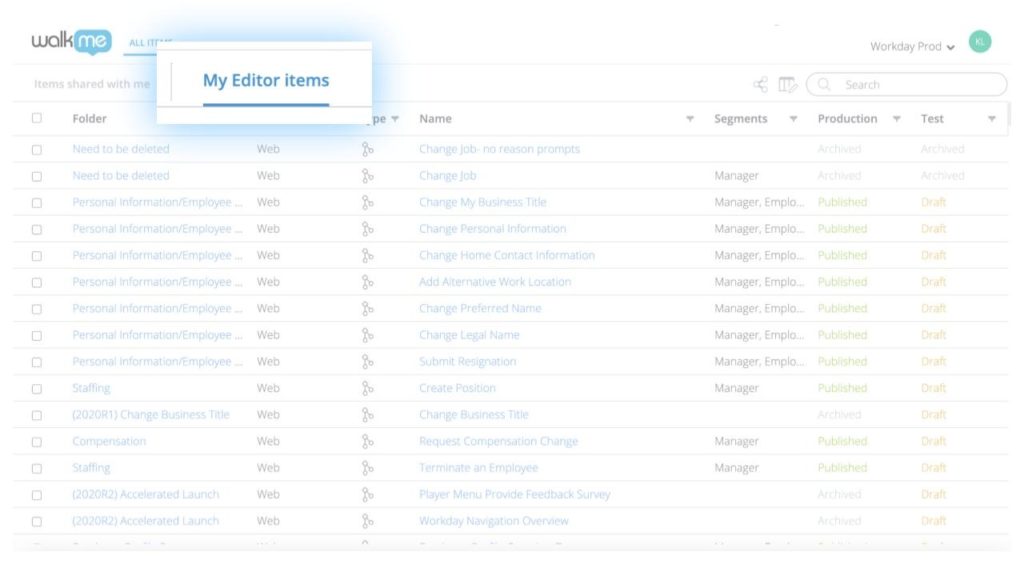Open the Segments column filter
1024x576 pixels.
(x=793, y=118)
